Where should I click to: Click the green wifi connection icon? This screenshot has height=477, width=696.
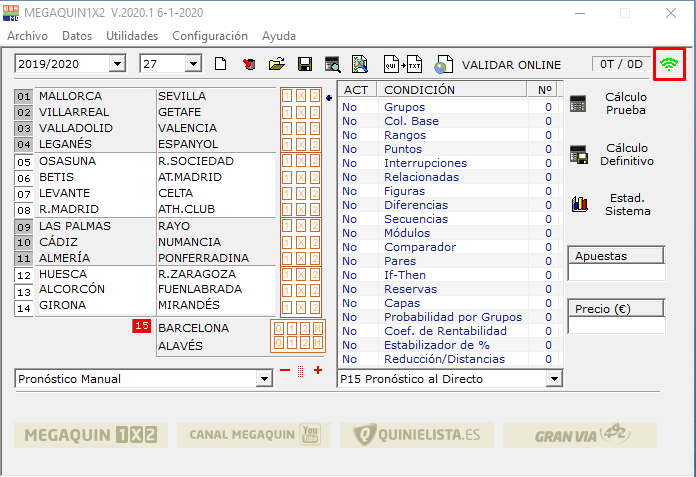click(x=669, y=64)
